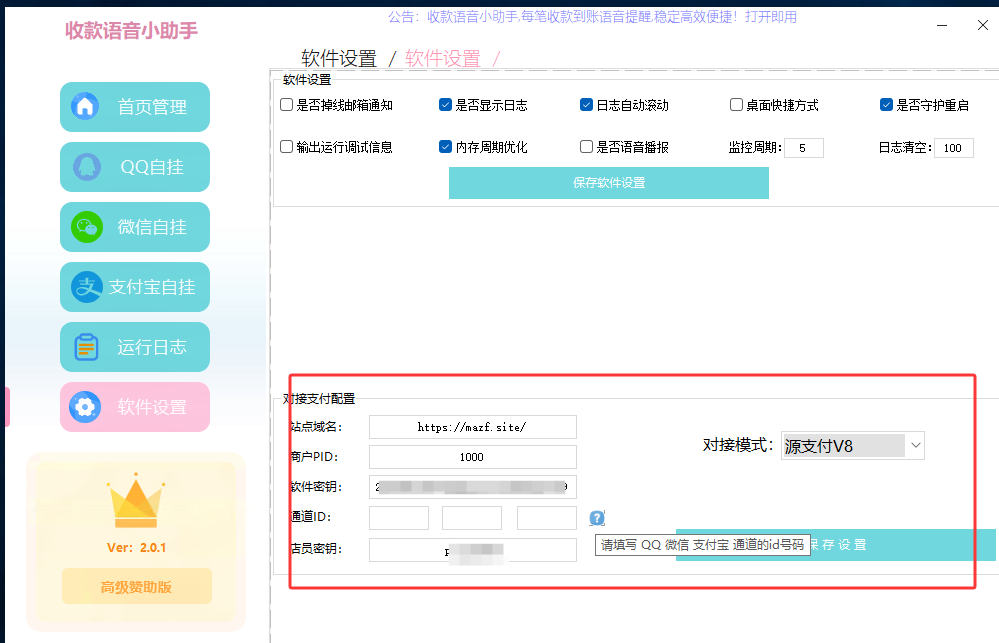This screenshot has width=999, height=643.
Task: Click the pink 软件设置 breadcrumb
Action: click(x=443, y=59)
